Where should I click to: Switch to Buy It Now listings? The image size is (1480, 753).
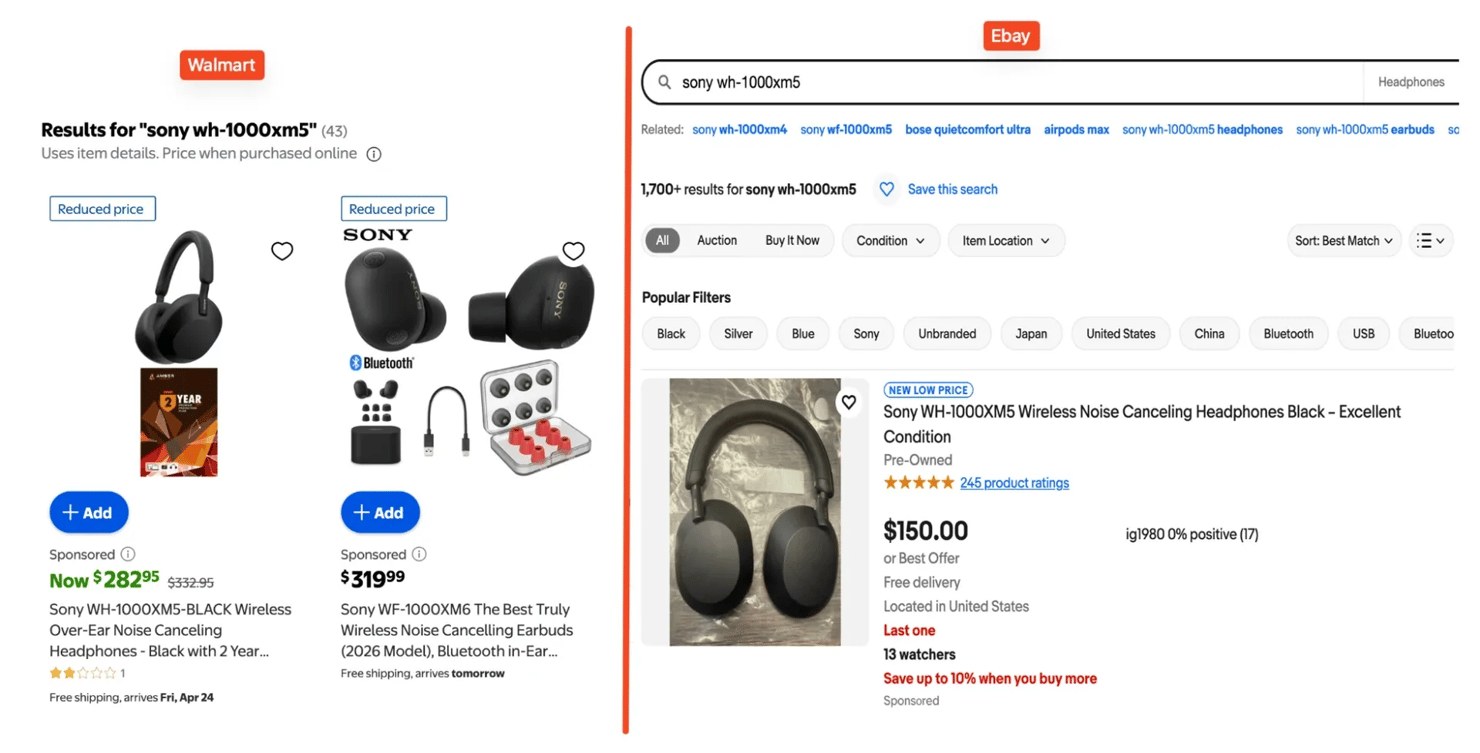coord(792,241)
